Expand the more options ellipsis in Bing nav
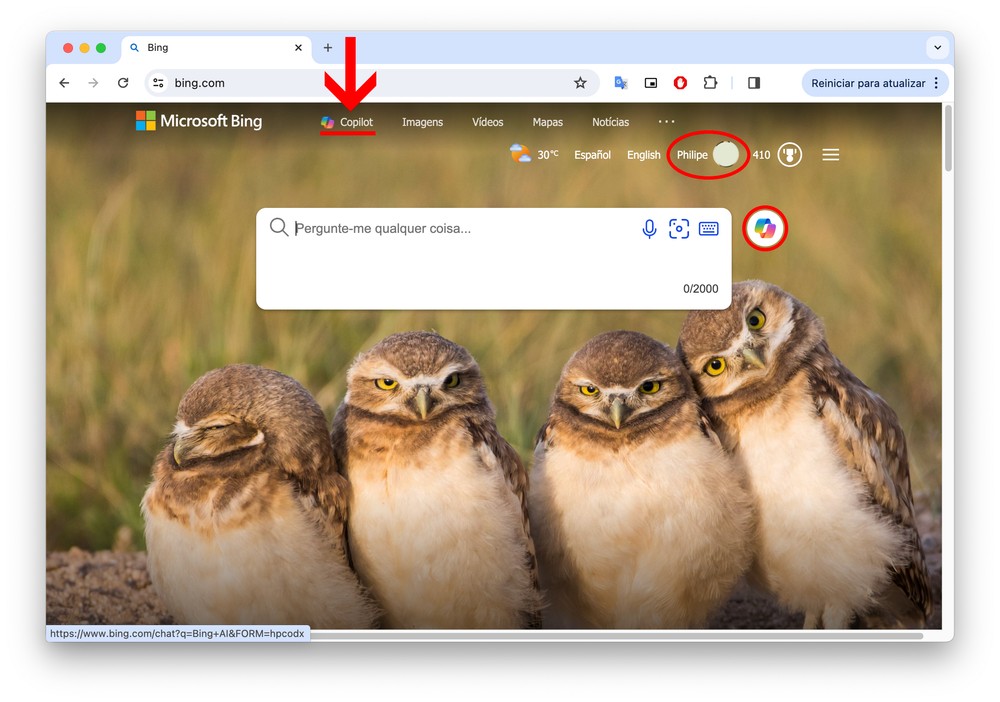1000x702 pixels. 666,121
